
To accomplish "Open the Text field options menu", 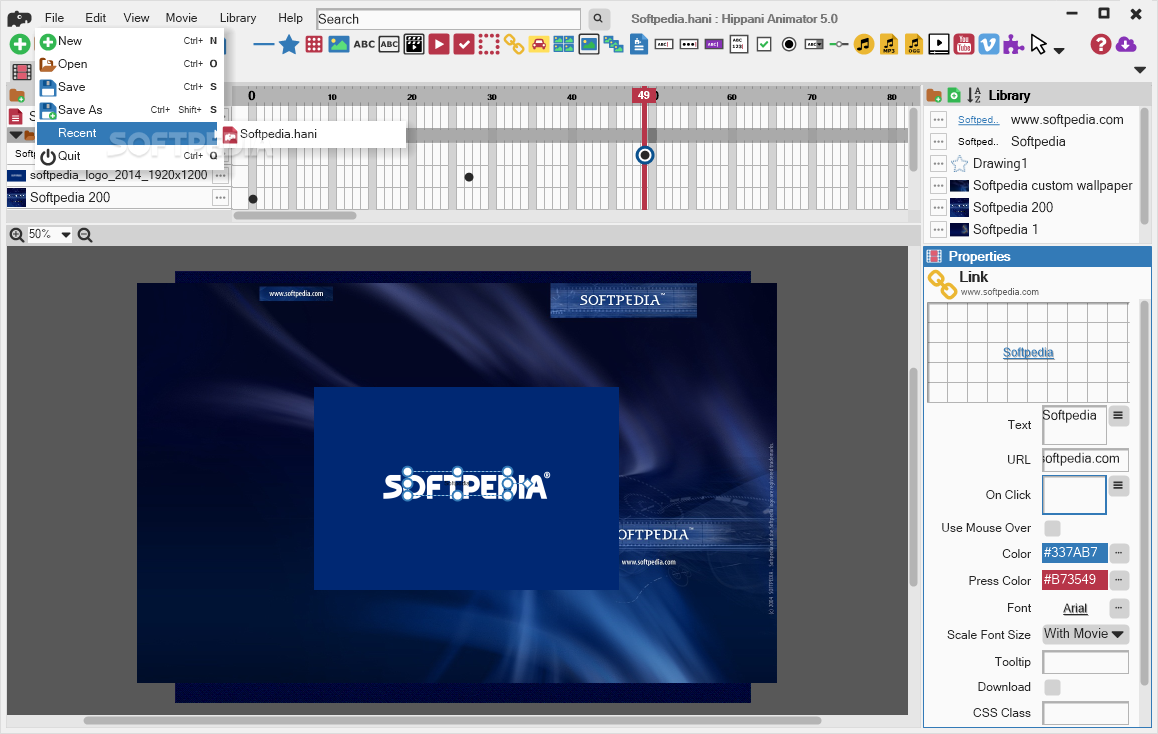I will (x=1118, y=416).
